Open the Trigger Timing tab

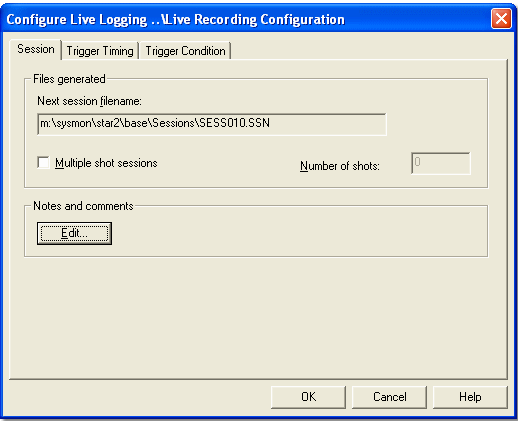pyautogui.click(x=100, y=51)
